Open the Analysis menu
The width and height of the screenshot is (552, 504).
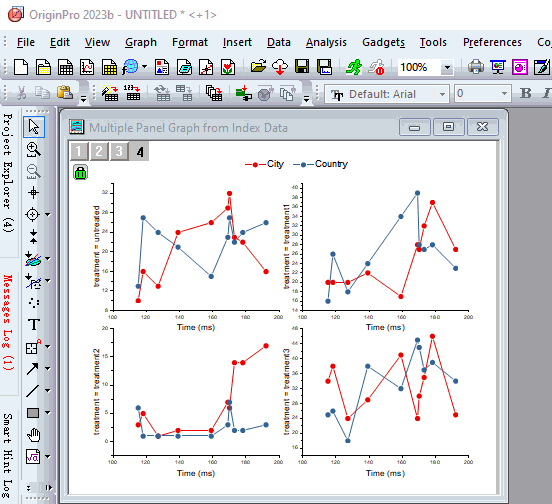(x=326, y=42)
